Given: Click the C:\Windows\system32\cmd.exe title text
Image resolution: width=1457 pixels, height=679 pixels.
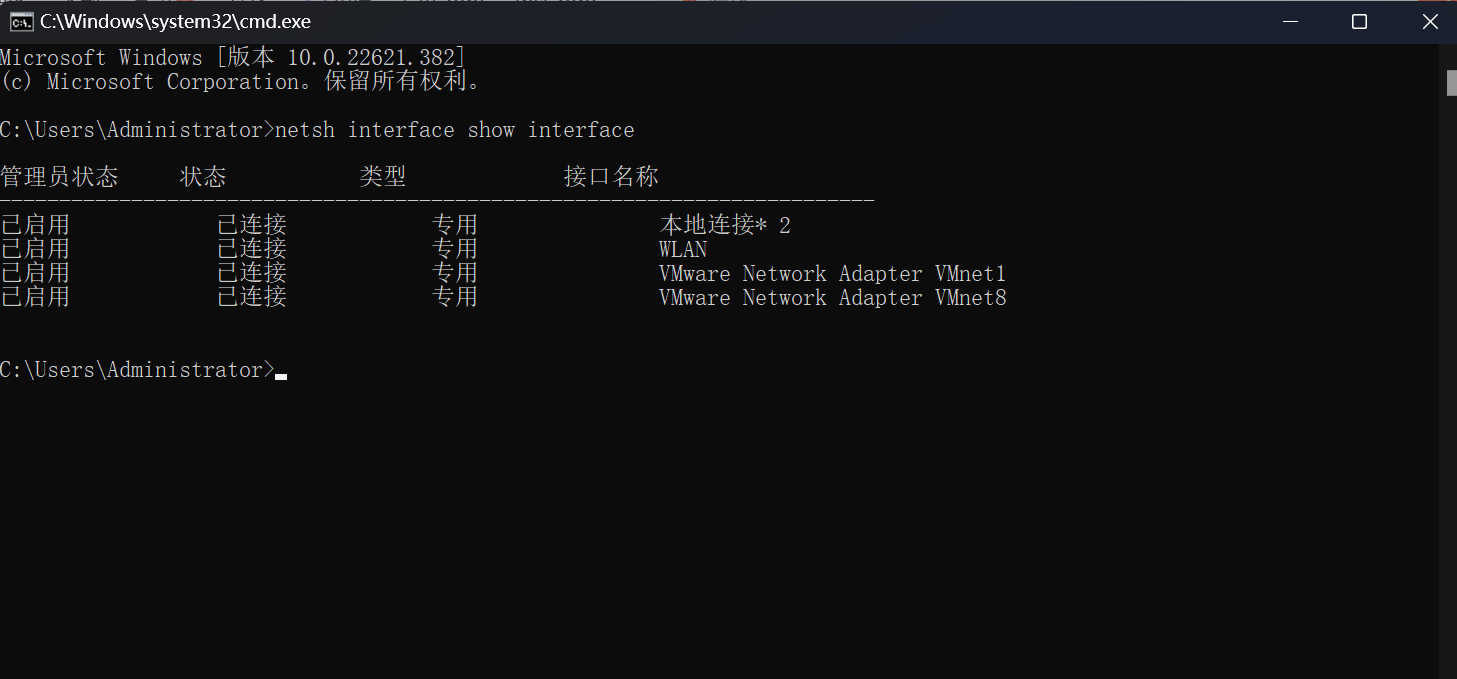Looking at the screenshot, I should point(175,21).
